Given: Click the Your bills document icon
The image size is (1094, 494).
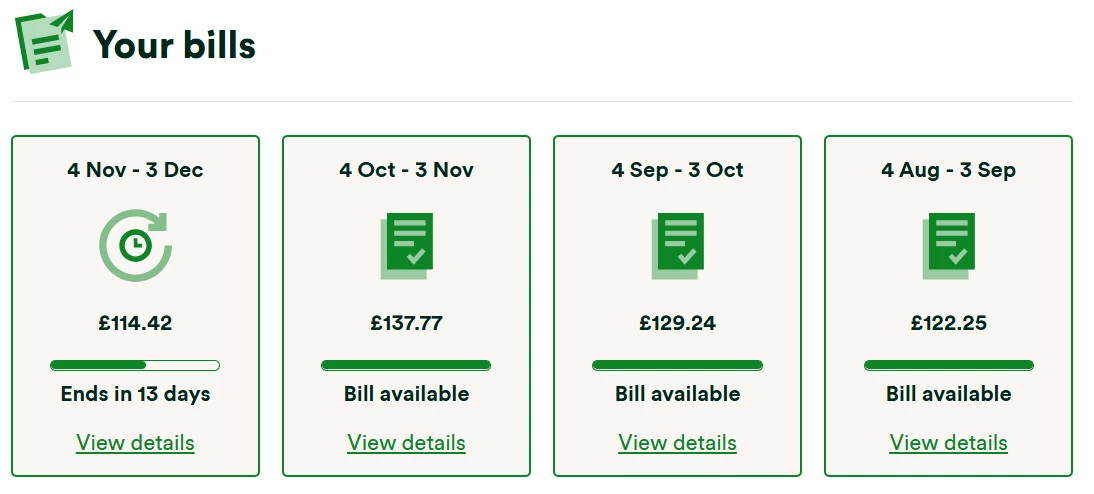Looking at the screenshot, I should coord(44,41).
